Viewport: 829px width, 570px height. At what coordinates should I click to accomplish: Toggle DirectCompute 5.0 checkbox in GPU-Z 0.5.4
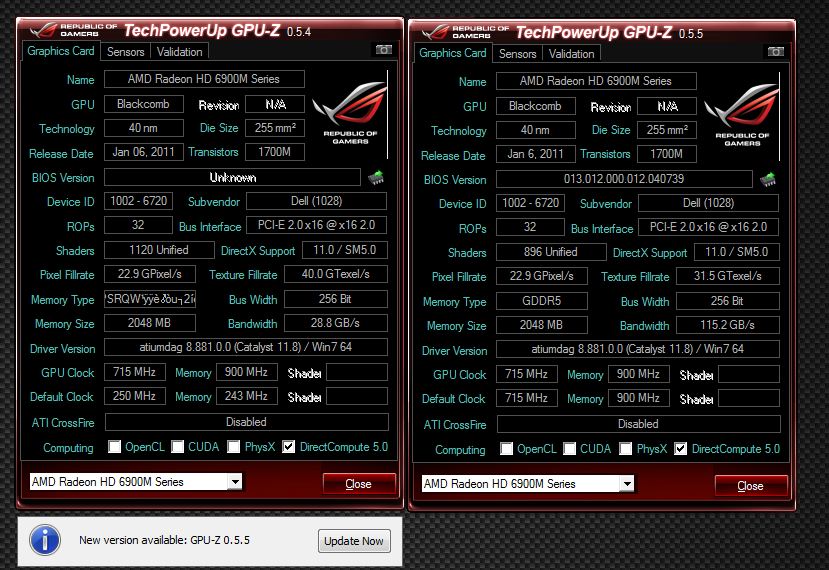(288, 447)
